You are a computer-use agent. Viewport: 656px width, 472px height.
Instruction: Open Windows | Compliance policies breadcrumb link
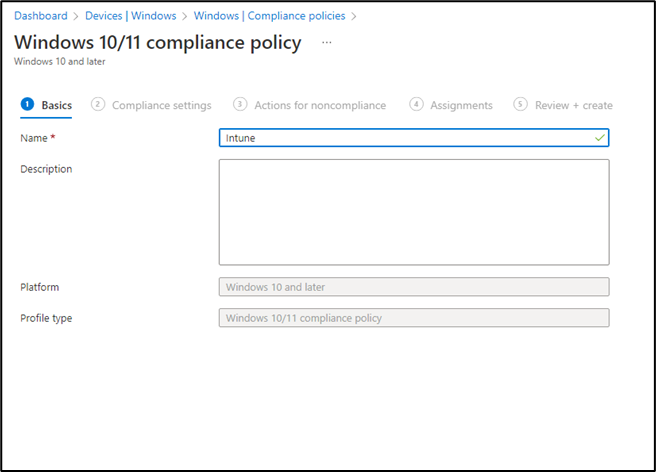click(x=269, y=16)
